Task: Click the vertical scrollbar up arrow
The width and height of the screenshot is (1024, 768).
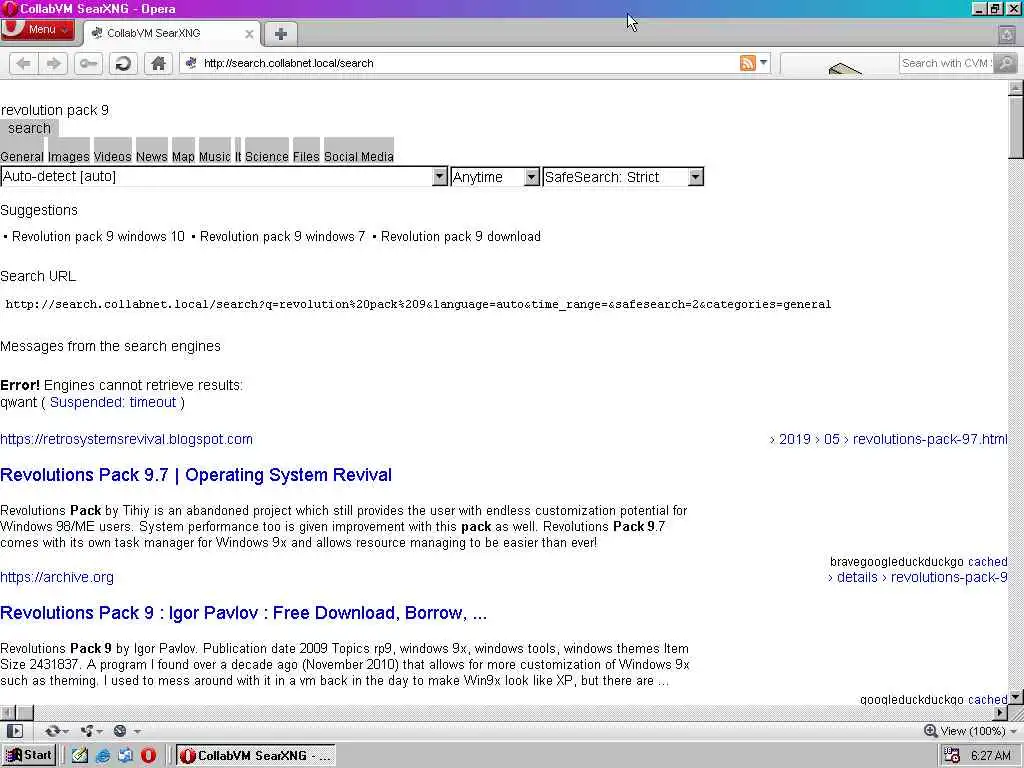Action: tap(1016, 88)
